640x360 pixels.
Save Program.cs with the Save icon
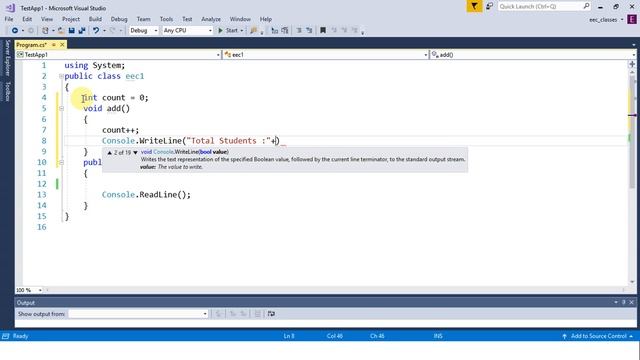(x=71, y=31)
